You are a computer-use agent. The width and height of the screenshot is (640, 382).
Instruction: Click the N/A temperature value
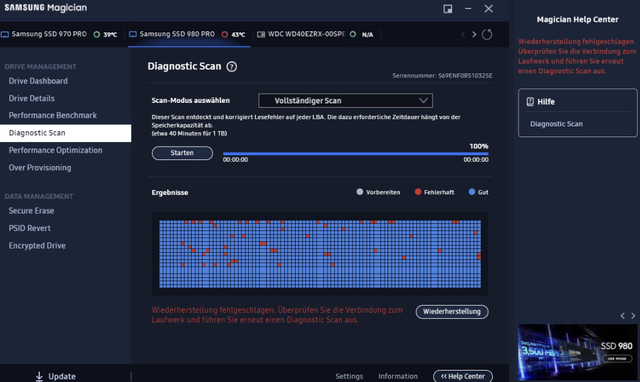pos(367,35)
